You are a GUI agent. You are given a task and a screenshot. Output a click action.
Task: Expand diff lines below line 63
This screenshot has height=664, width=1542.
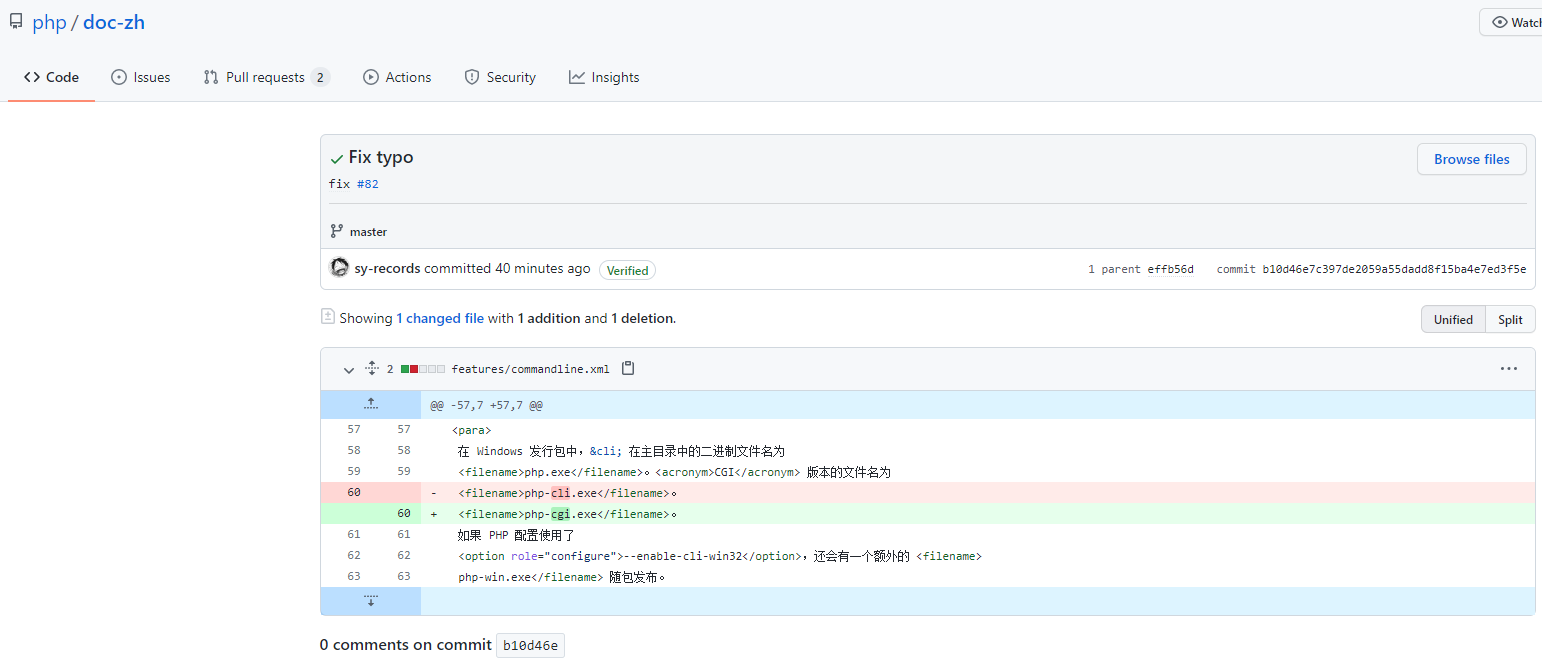point(371,600)
